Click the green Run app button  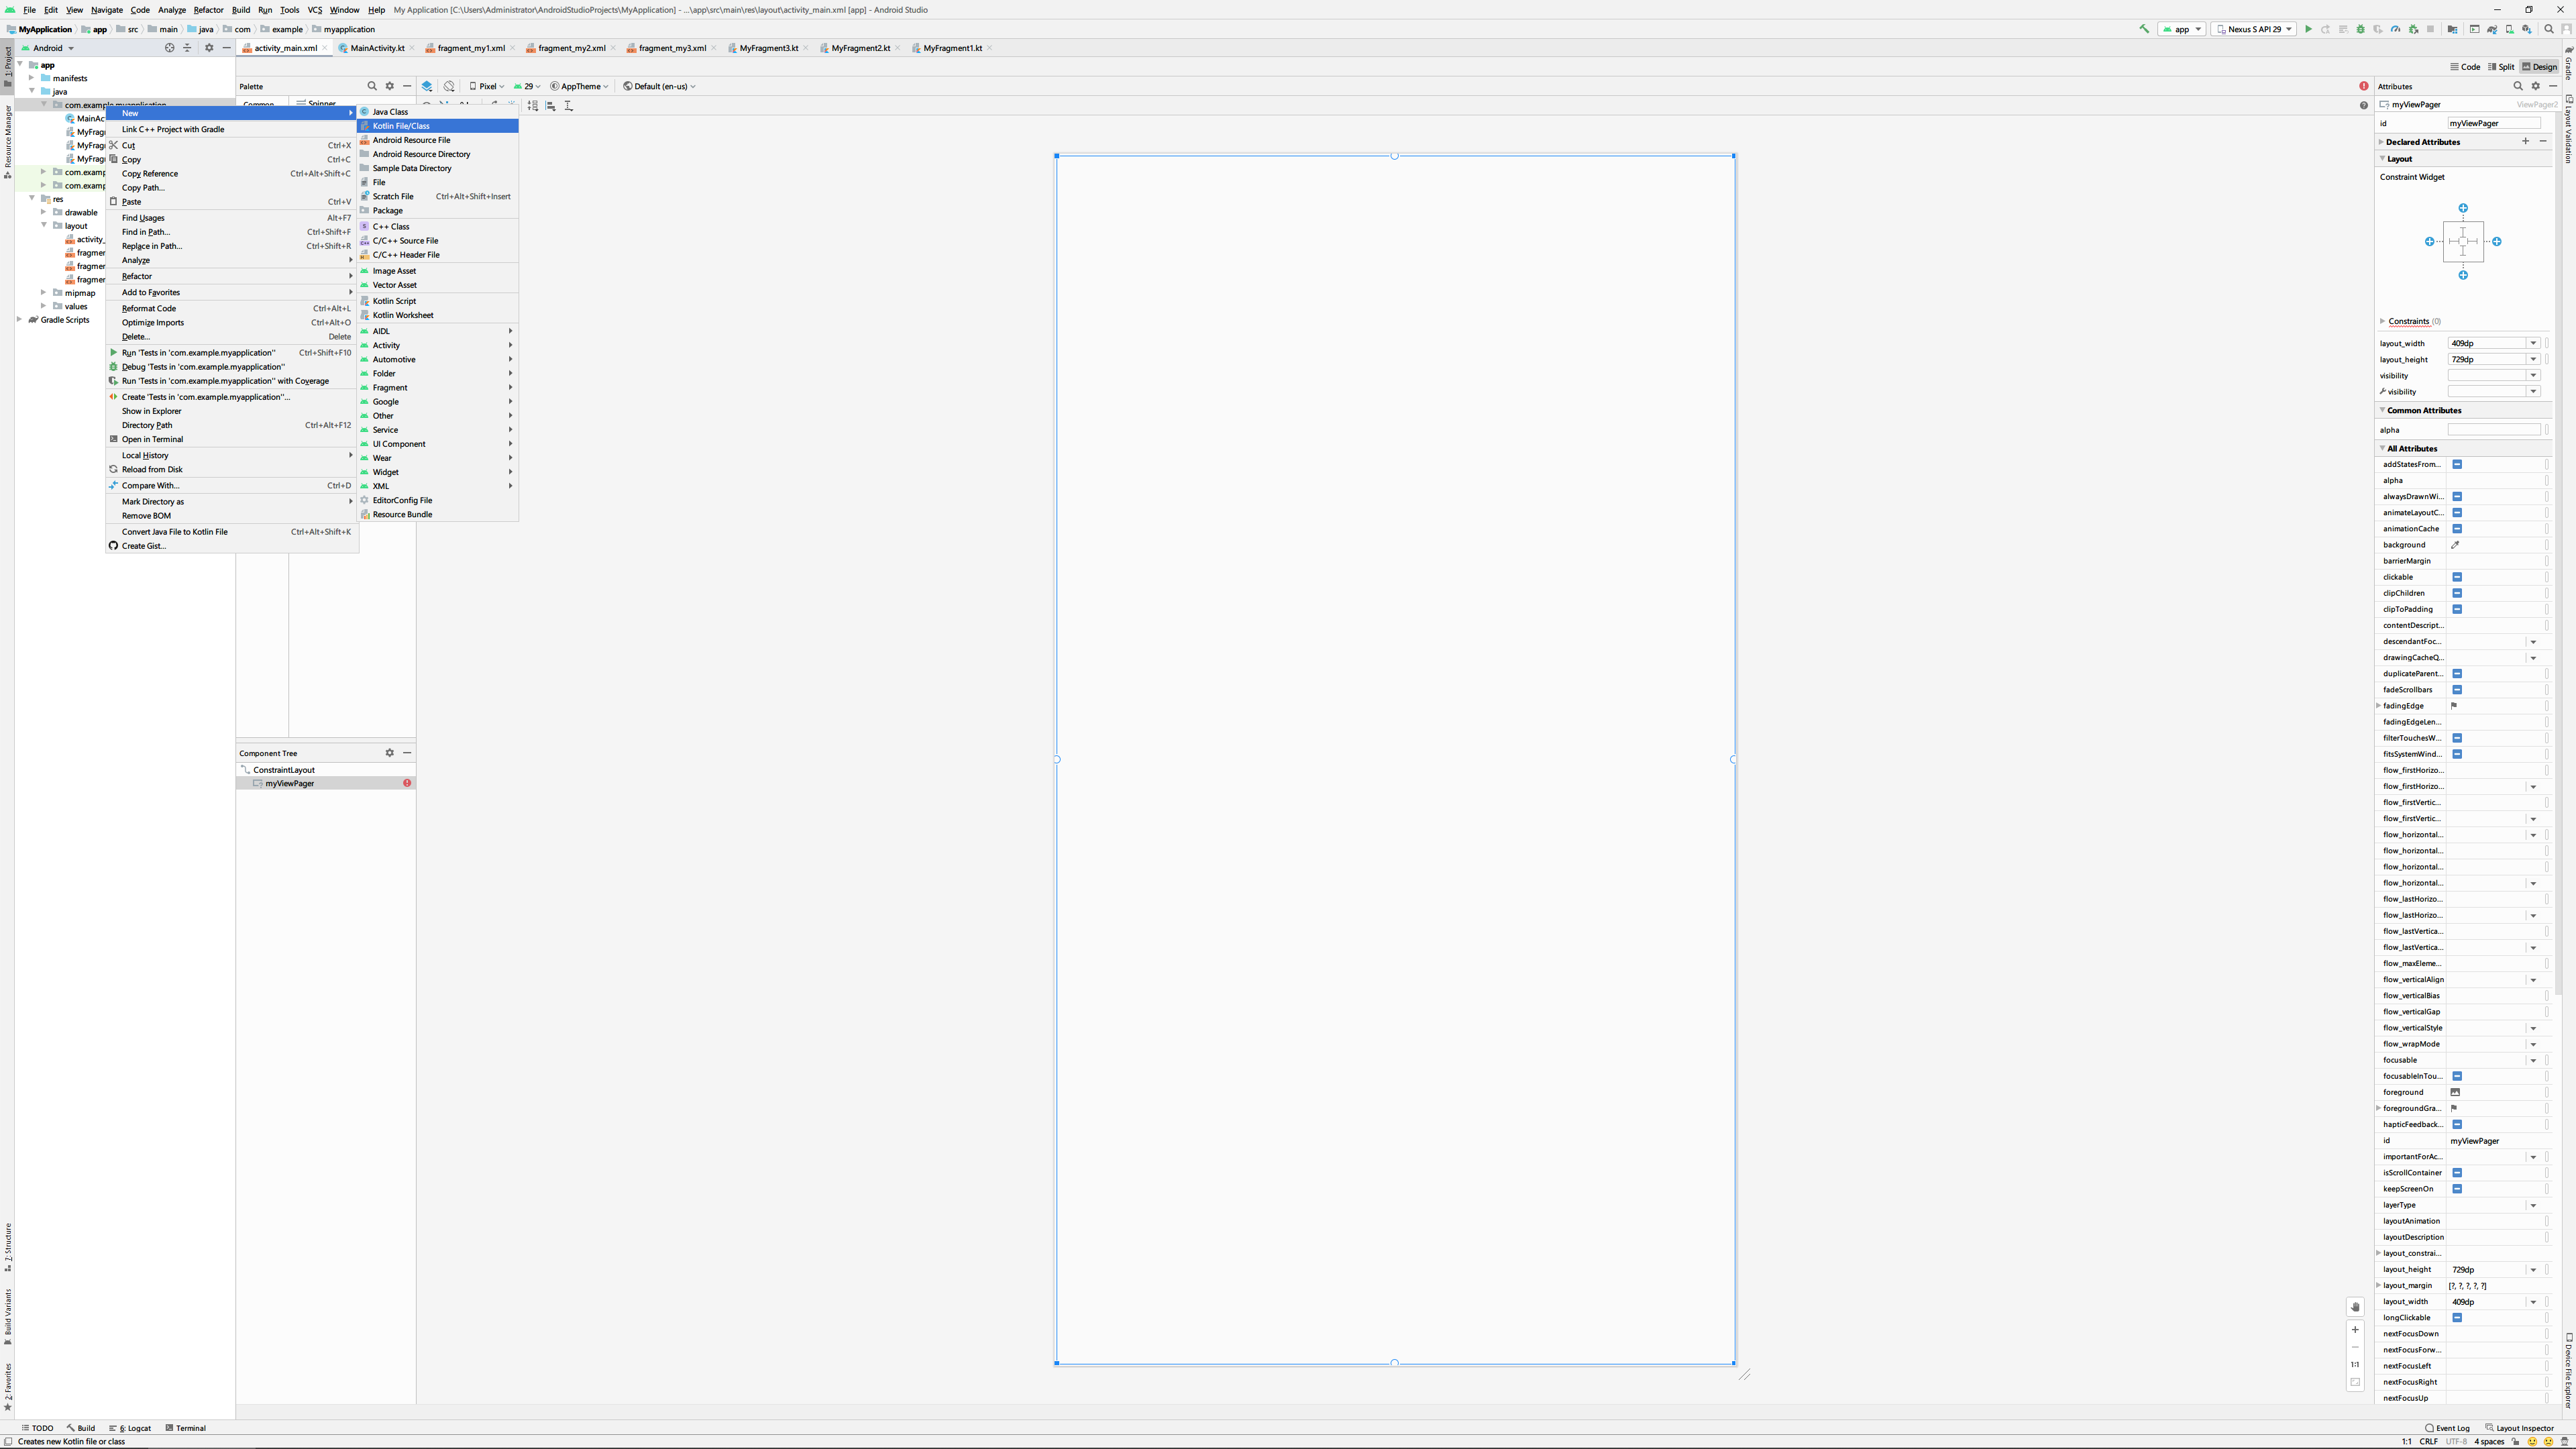[2308, 29]
